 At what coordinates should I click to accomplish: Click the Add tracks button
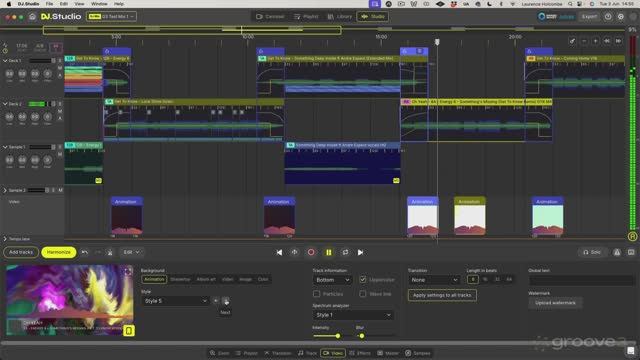pyautogui.click(x=21, y=252)
